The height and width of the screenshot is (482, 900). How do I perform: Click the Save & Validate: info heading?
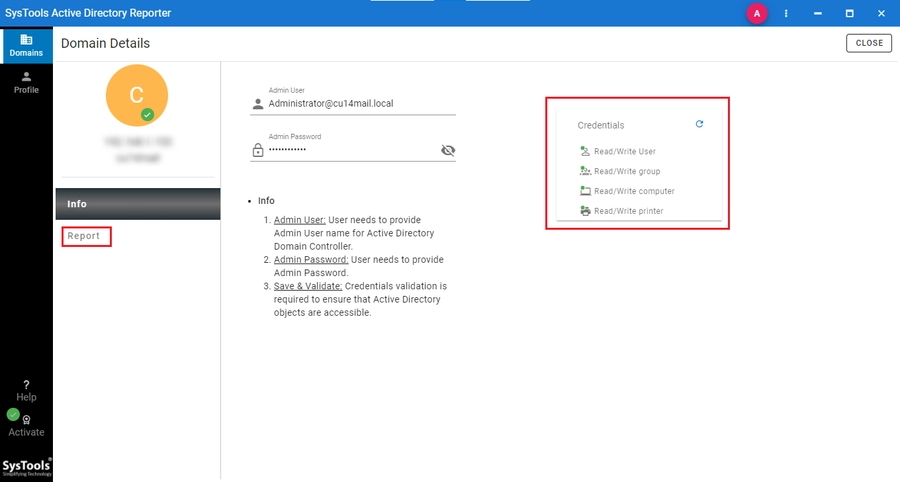[308, 286]
